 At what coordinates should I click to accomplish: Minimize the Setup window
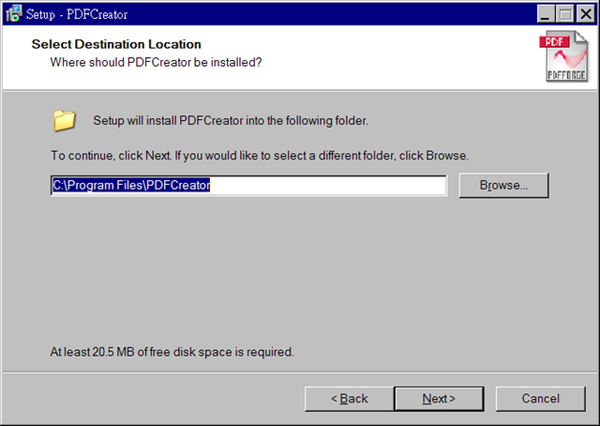tap(545, 14)
